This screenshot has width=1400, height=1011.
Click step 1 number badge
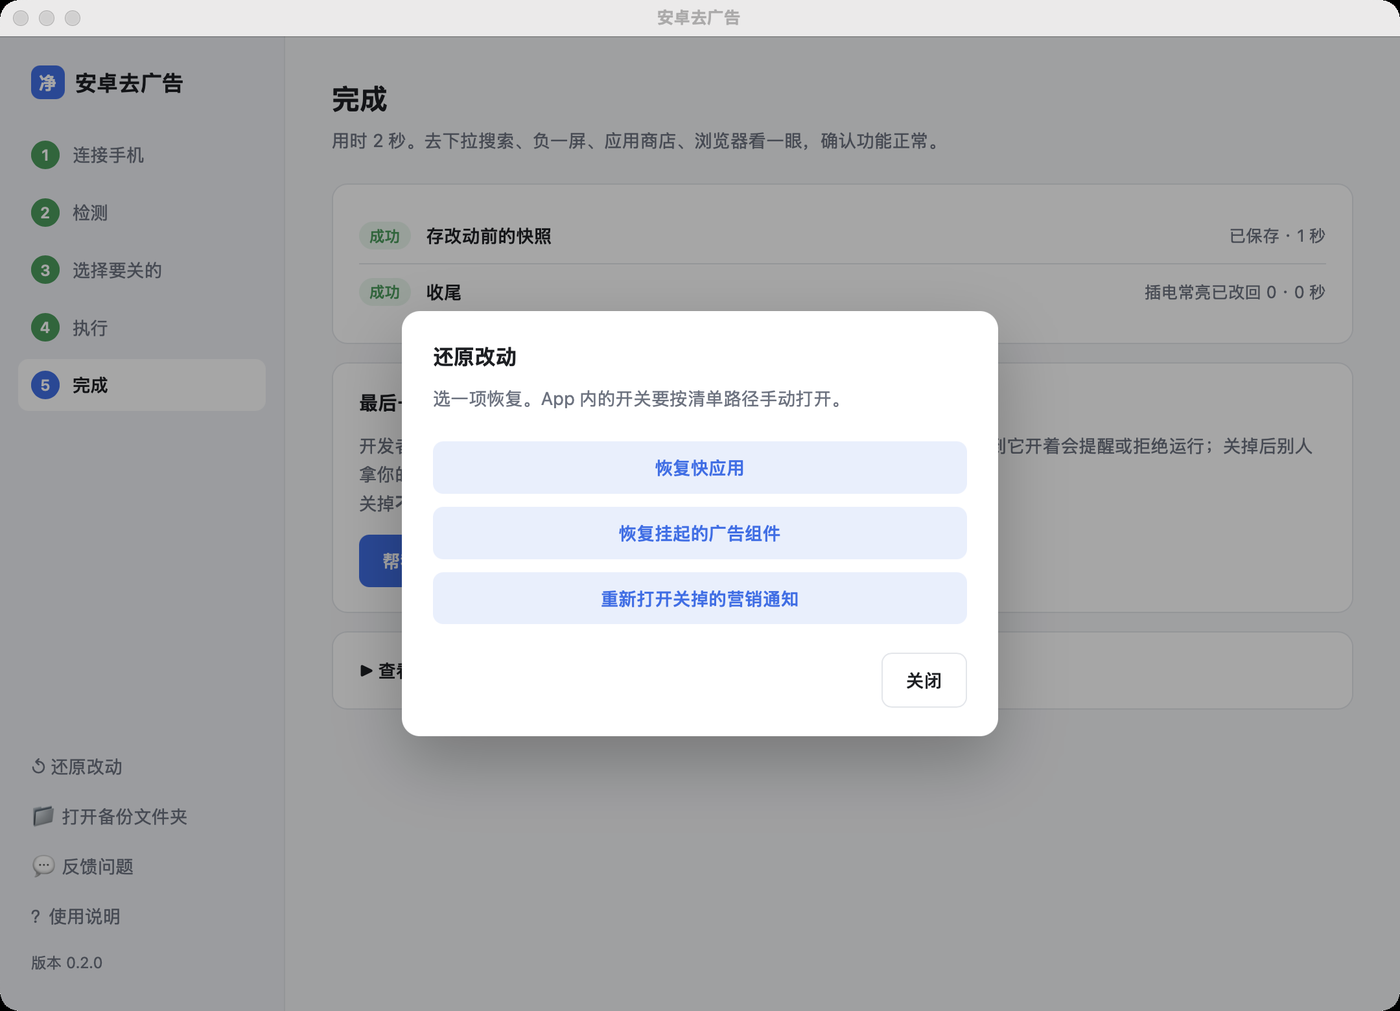click(x=45, y=155)
